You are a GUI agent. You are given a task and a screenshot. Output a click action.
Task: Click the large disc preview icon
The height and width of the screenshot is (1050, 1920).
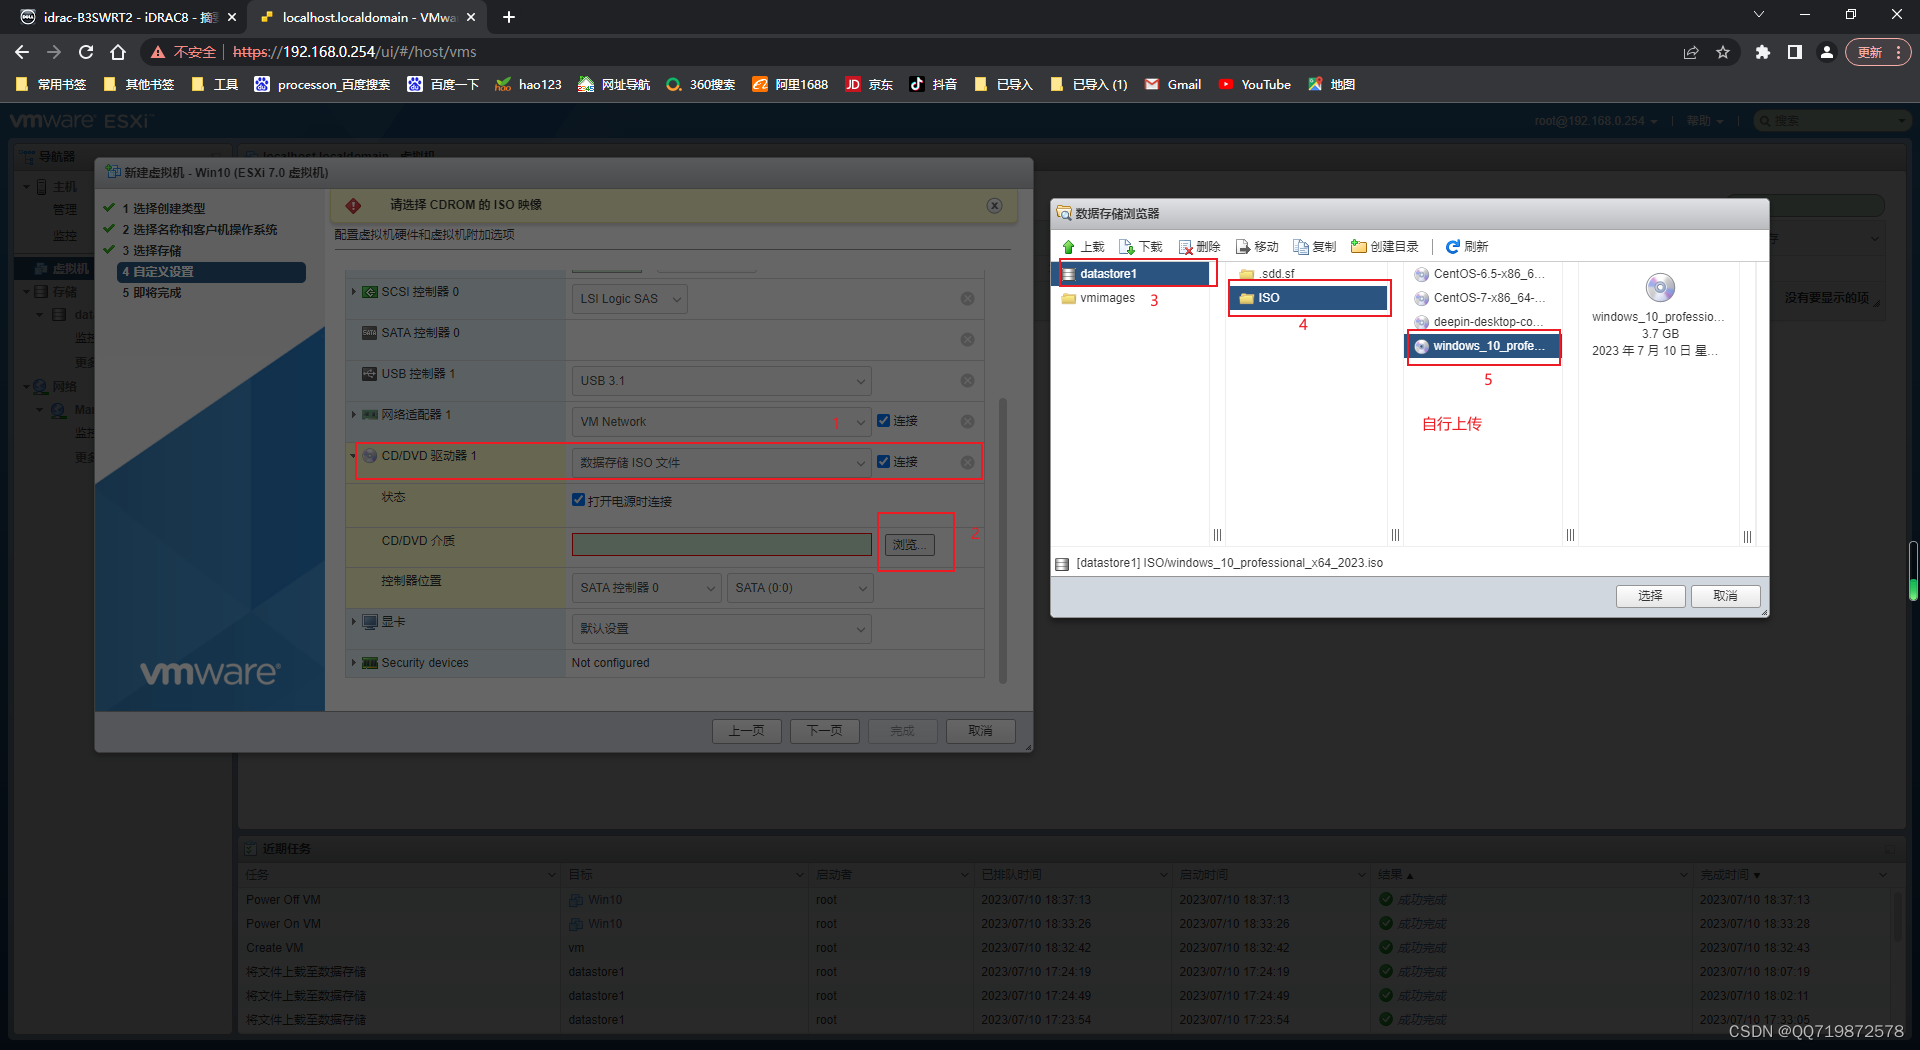pos(1659,288)
